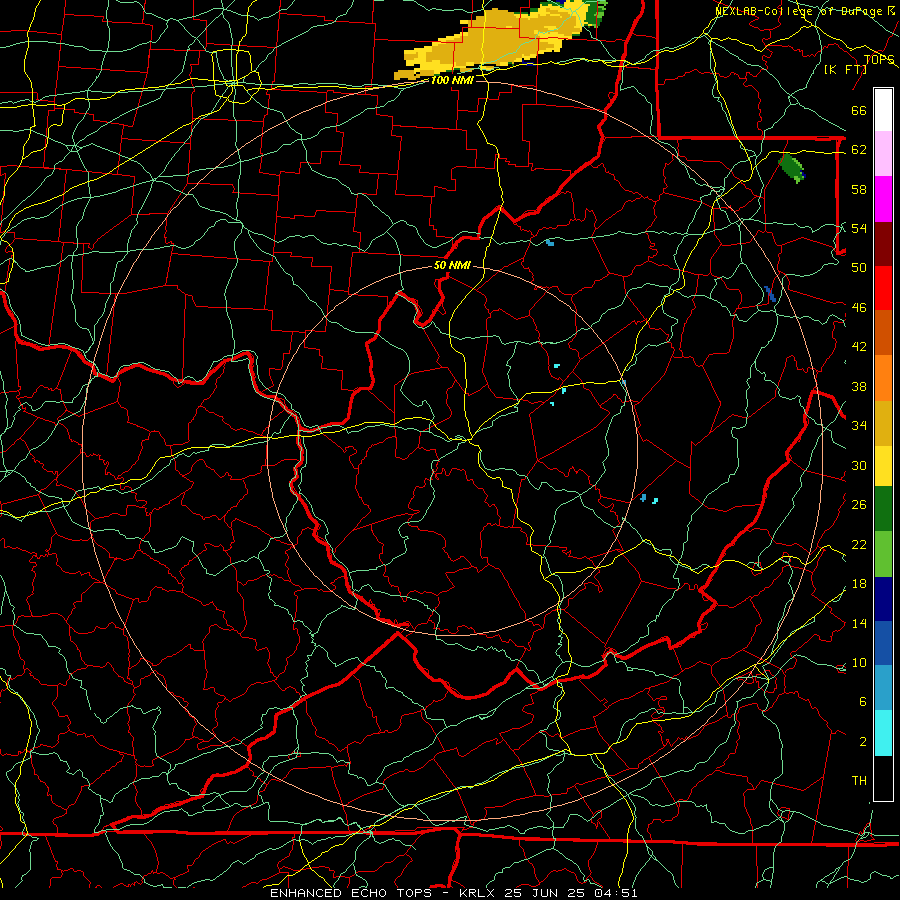
Task: Click the orange swatch beside 38
Action: point(883,378)
